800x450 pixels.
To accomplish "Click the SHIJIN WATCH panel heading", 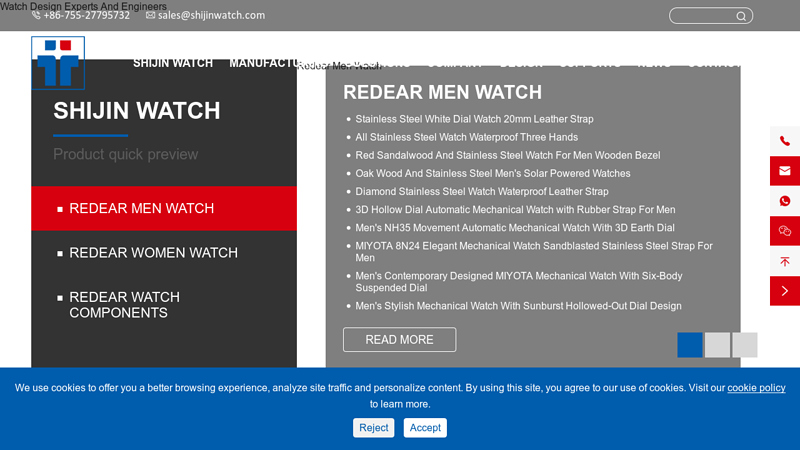I will tap(137, 111).
